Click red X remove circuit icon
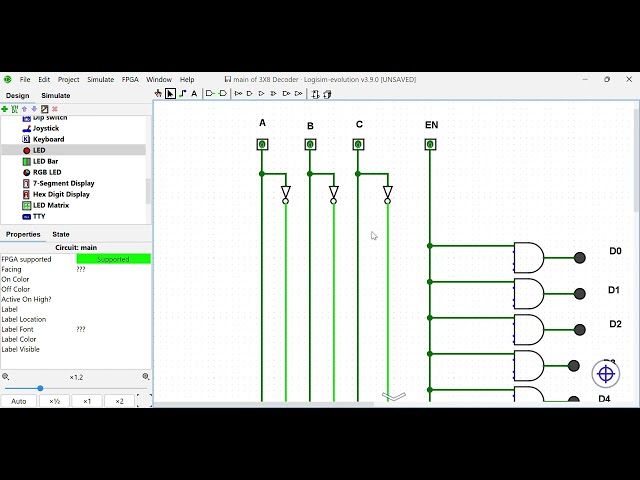This screenshot has width=640, height=480. point(55,109)
